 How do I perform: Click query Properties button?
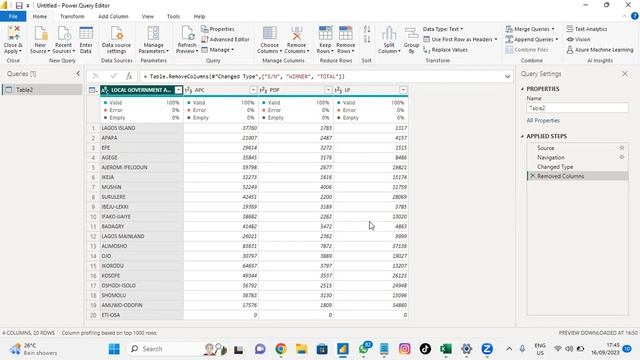tap(218, 29)
